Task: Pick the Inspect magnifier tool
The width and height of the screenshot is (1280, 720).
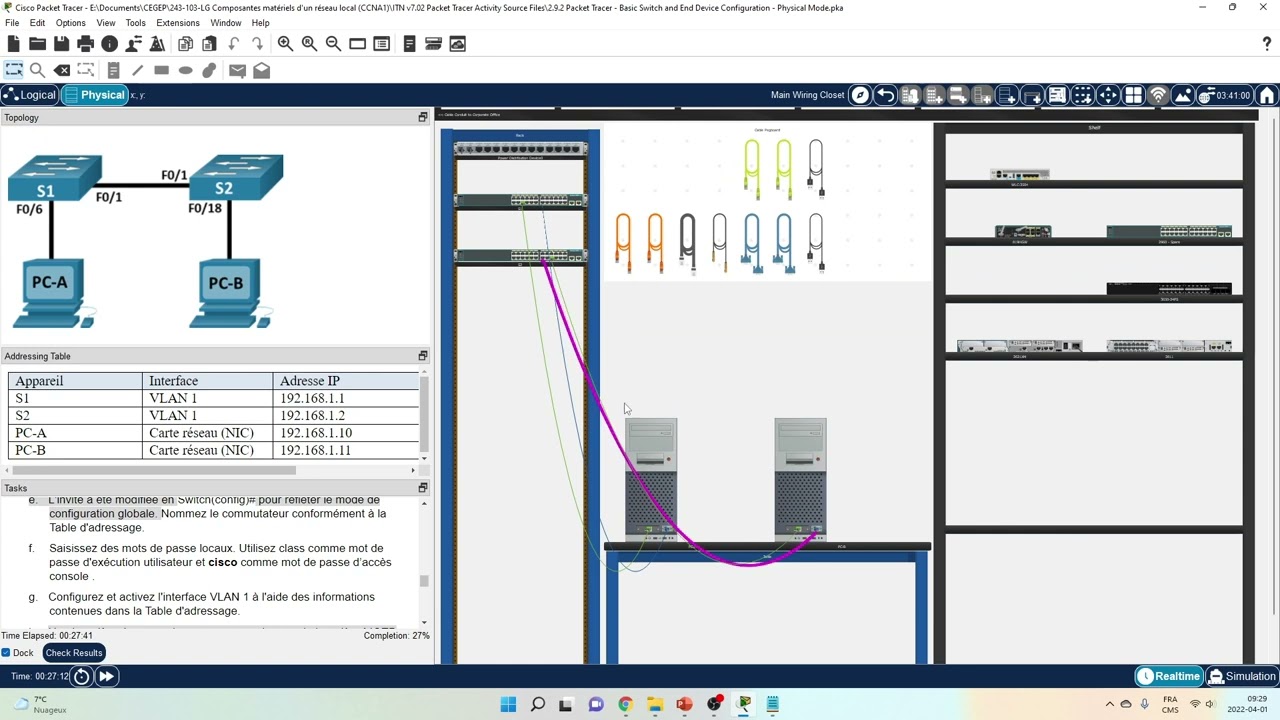Action: pyautogui.click(x=37, y=70)
